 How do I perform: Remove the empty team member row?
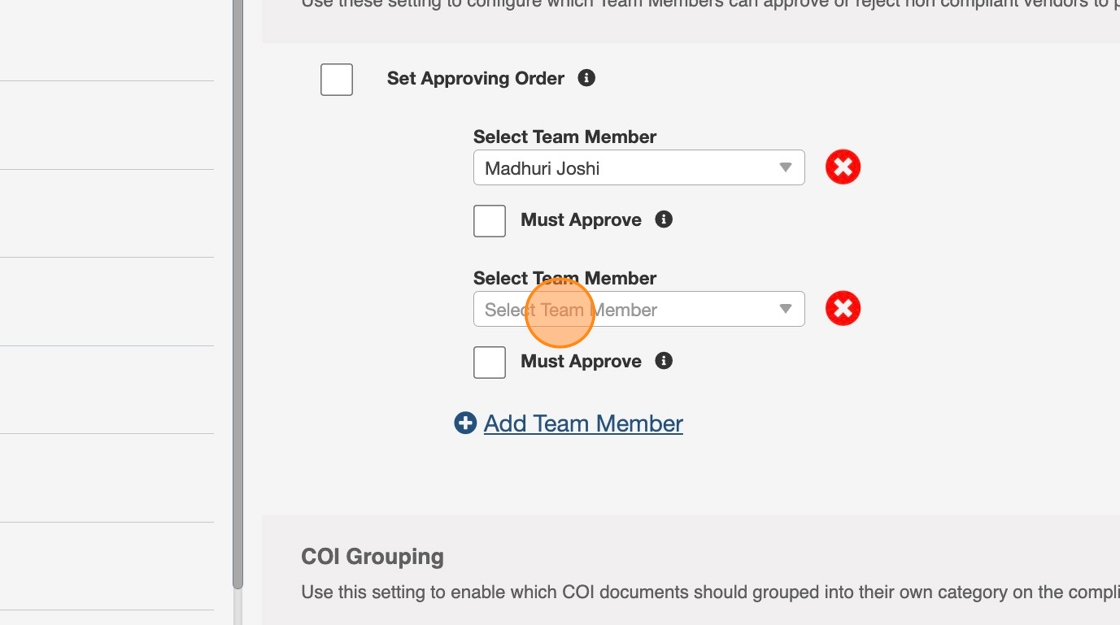pos(843,309)
